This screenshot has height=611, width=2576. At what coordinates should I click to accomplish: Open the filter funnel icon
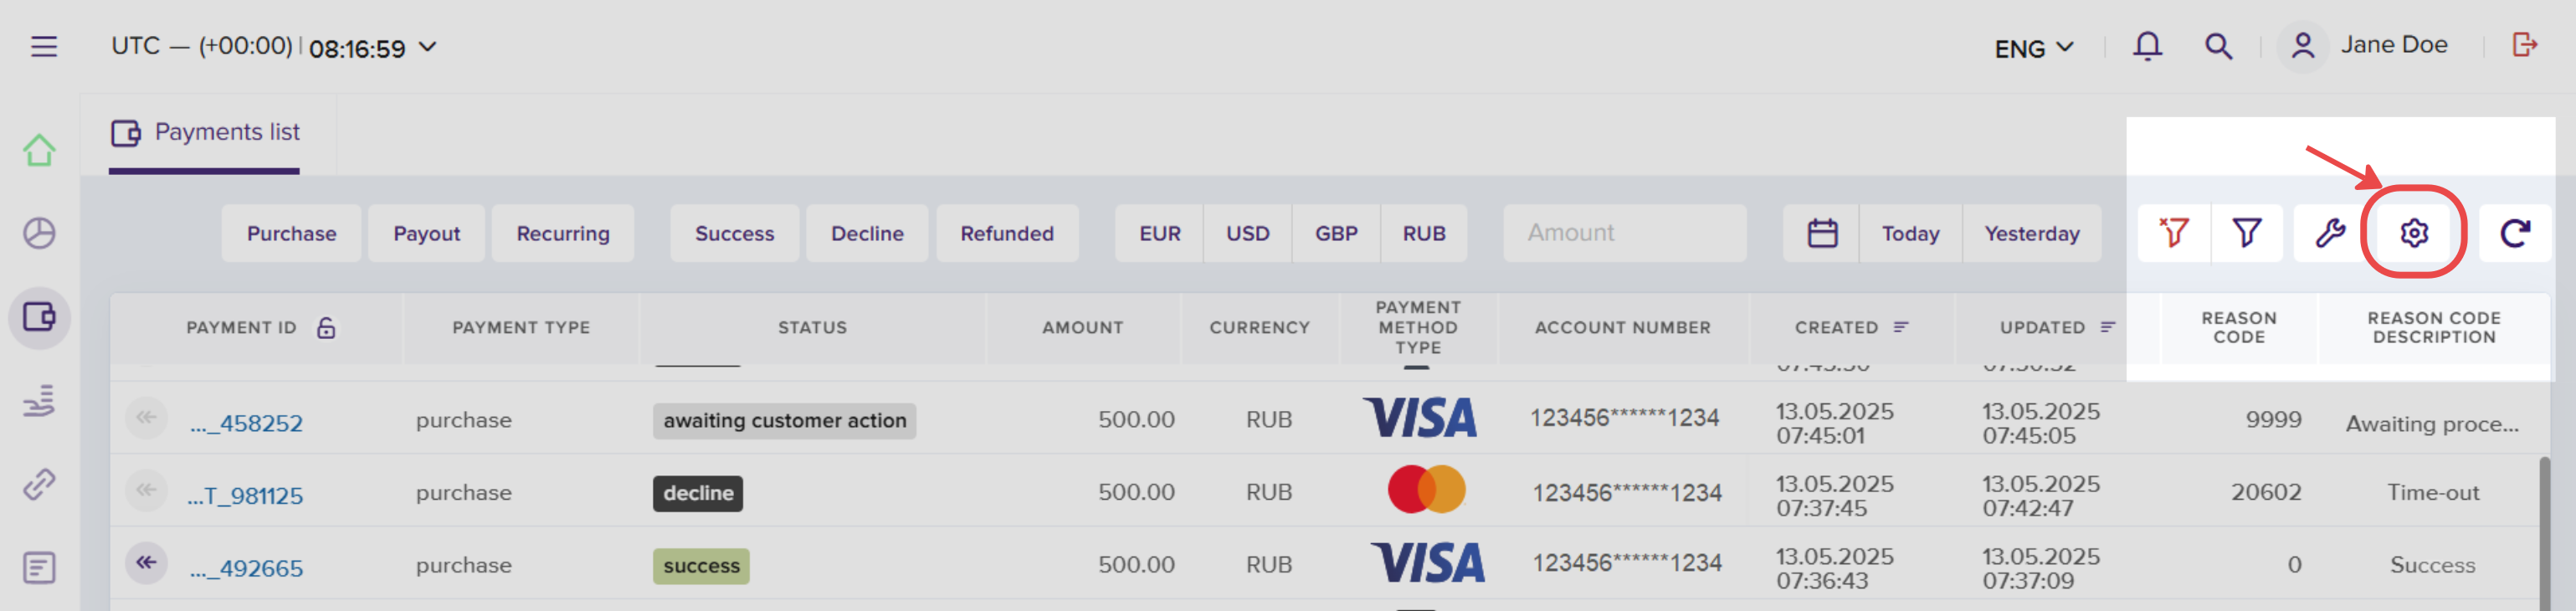[x=2246, y=233]
